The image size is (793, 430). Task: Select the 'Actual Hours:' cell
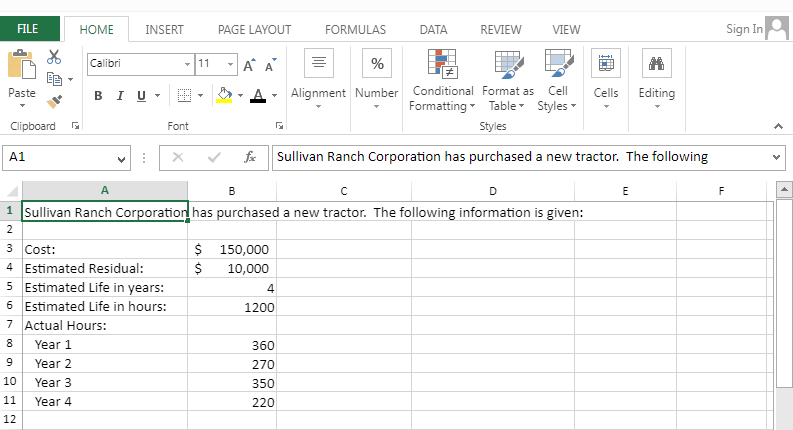[x=105, y=325]
